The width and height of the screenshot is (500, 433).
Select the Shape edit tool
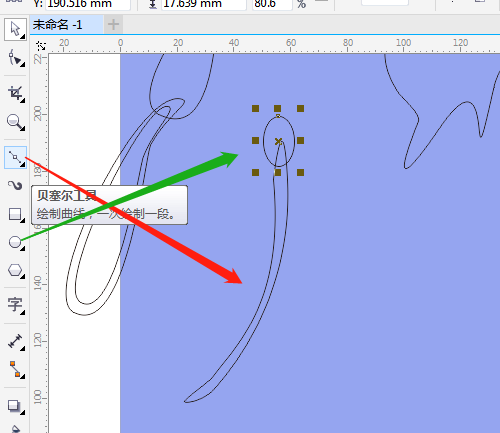(x=15, y=58)
